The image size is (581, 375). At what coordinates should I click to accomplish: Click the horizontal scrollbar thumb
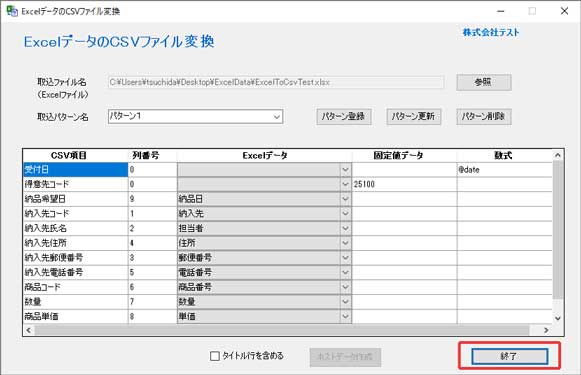282,330
